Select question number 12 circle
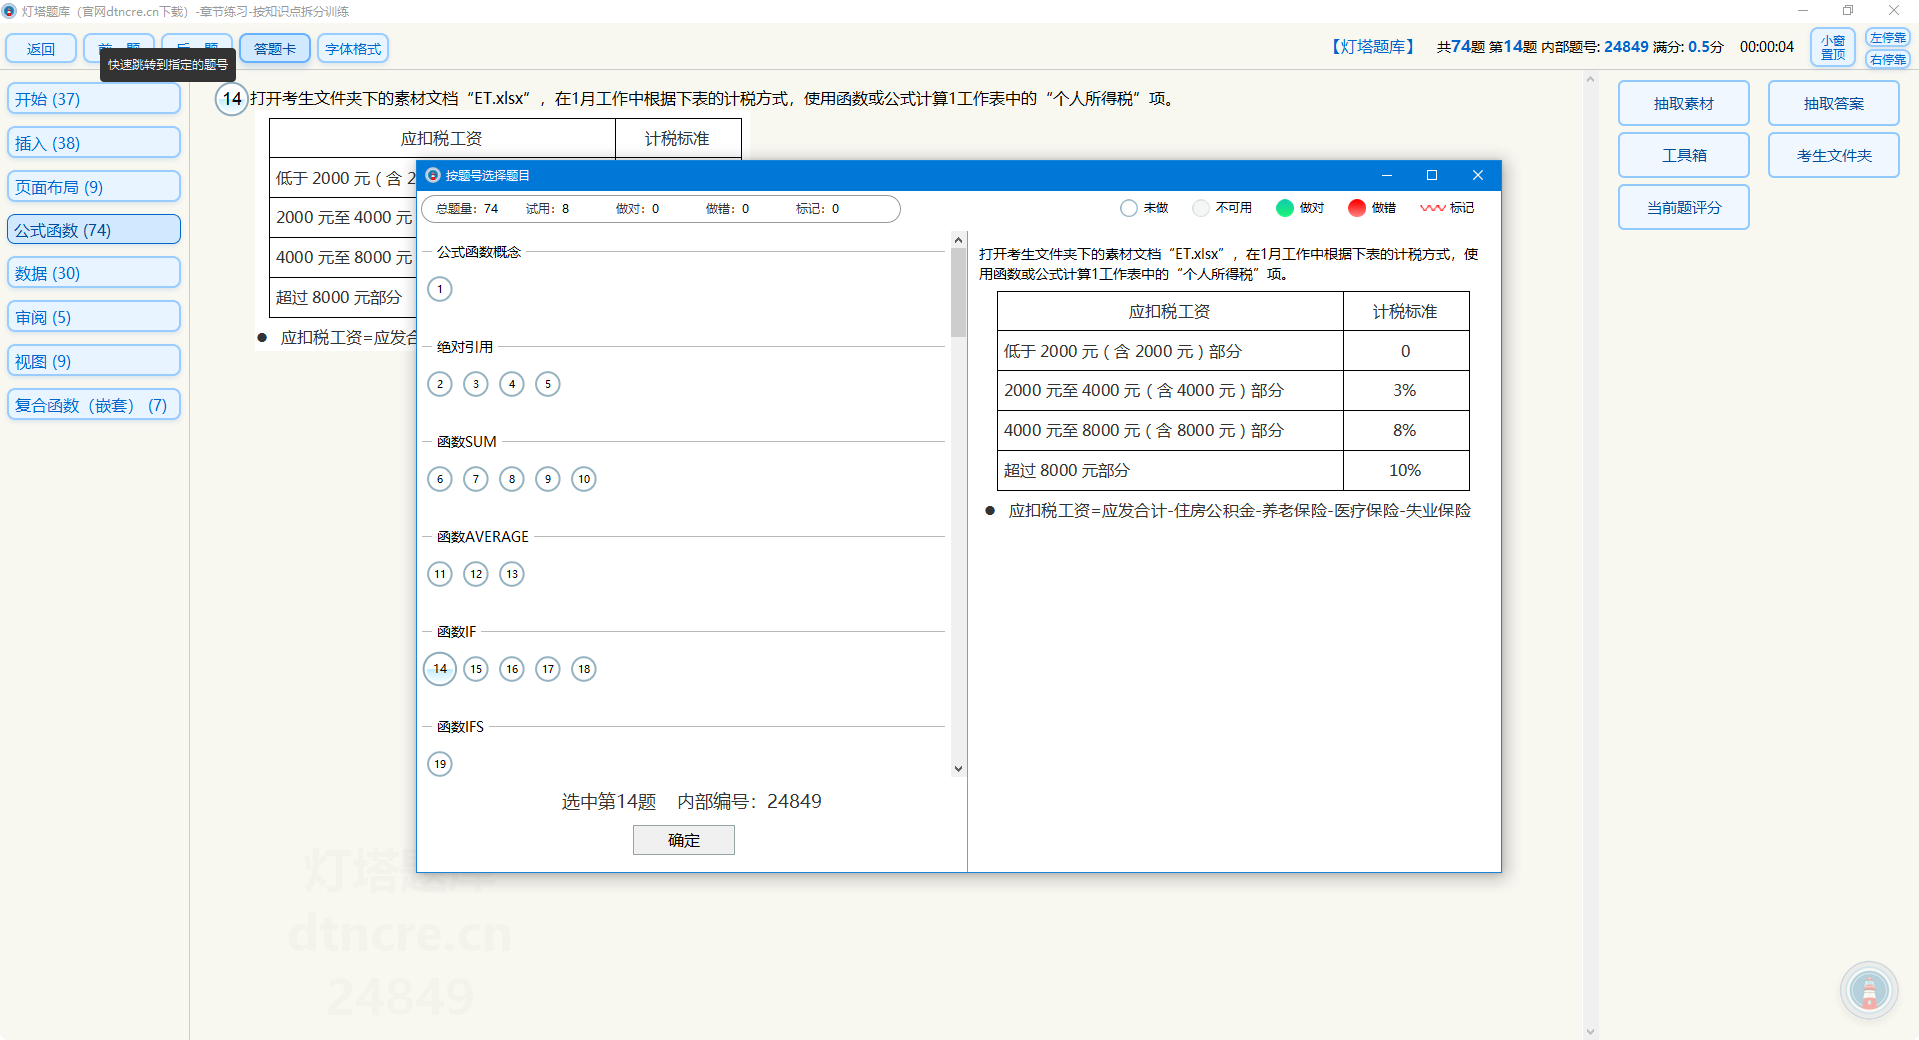The width and height of the screenshot is (1919, 1040). pos(476,574)
